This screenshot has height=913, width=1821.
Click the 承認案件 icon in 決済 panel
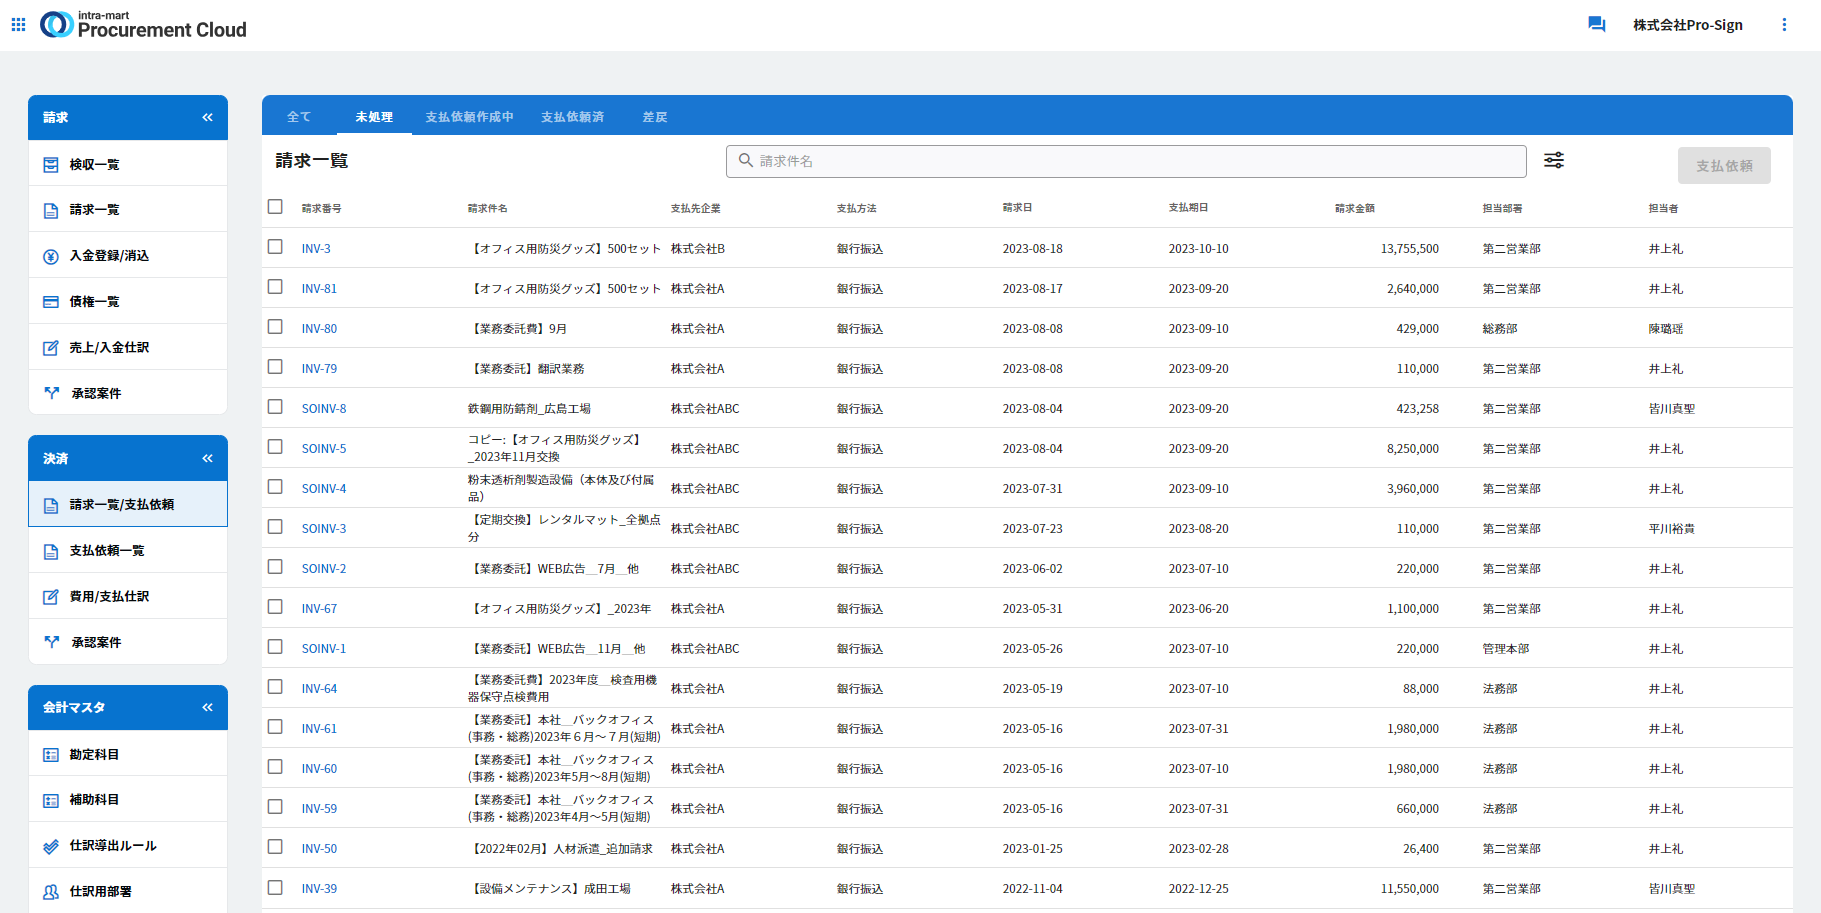(x=51, y=642)
